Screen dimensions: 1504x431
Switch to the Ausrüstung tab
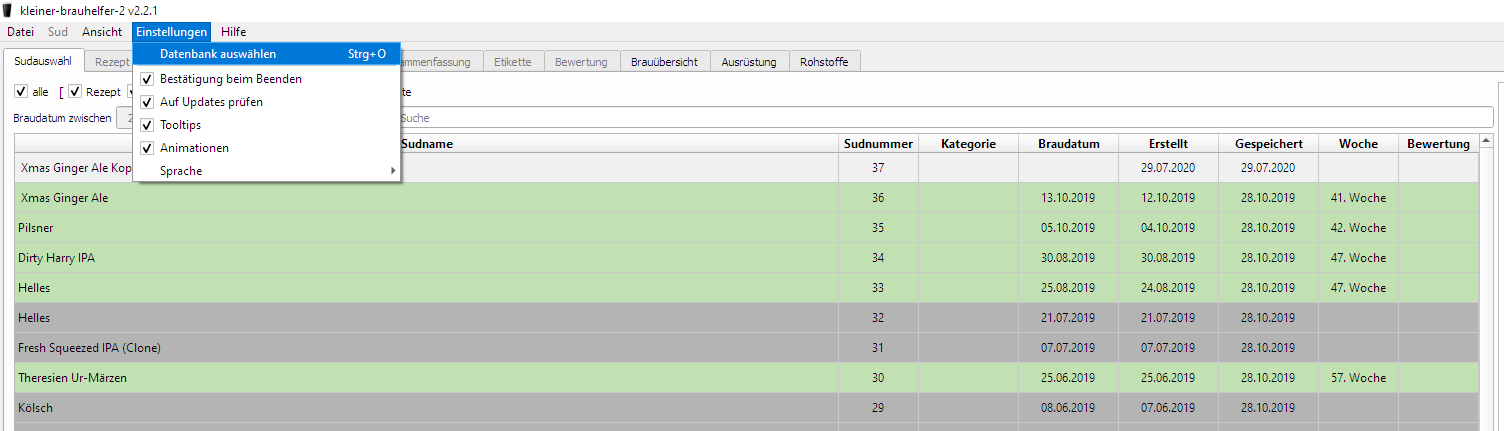(749, 62)
